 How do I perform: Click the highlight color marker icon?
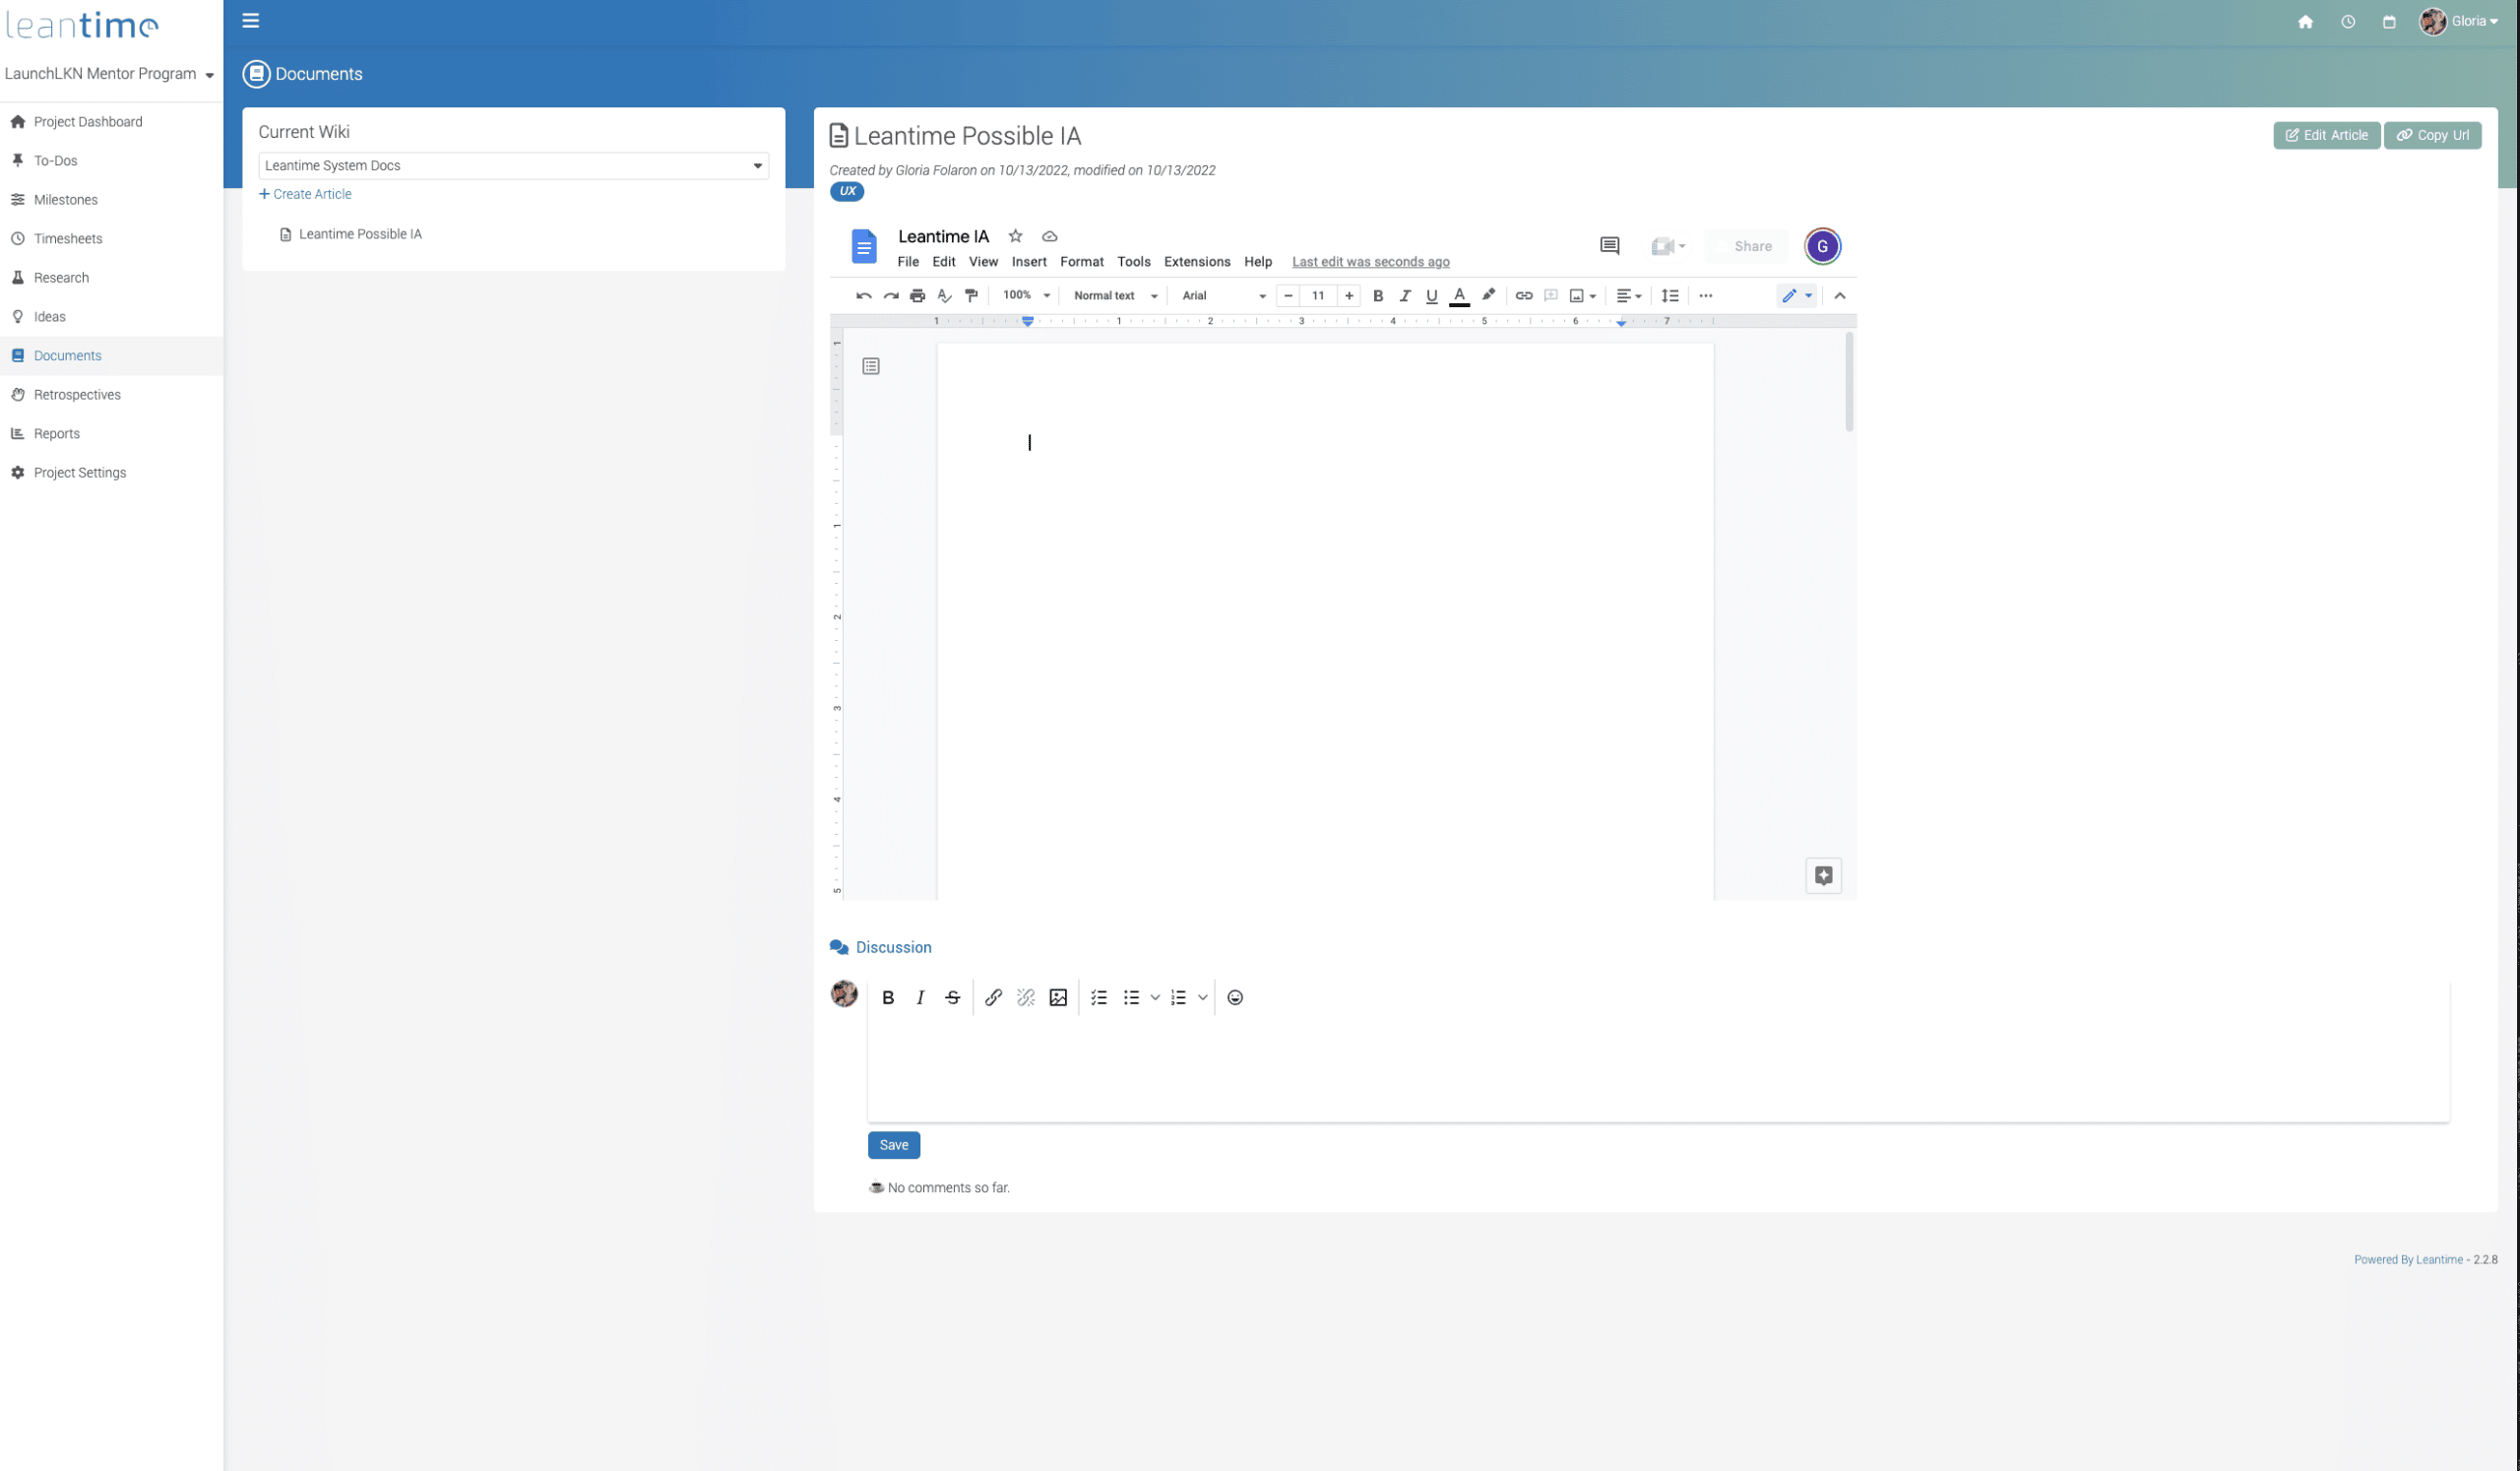1488,296
